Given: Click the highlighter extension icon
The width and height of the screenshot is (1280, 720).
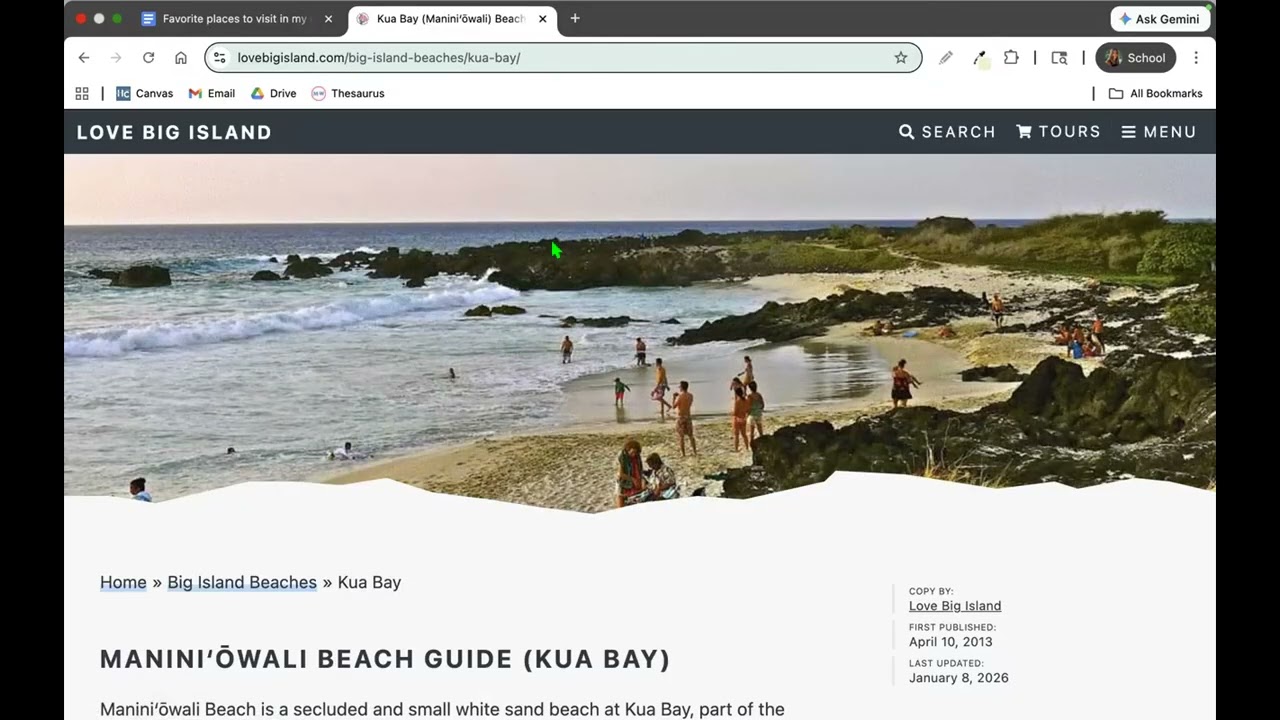Looking at the screenshot, I should (980, 58).
